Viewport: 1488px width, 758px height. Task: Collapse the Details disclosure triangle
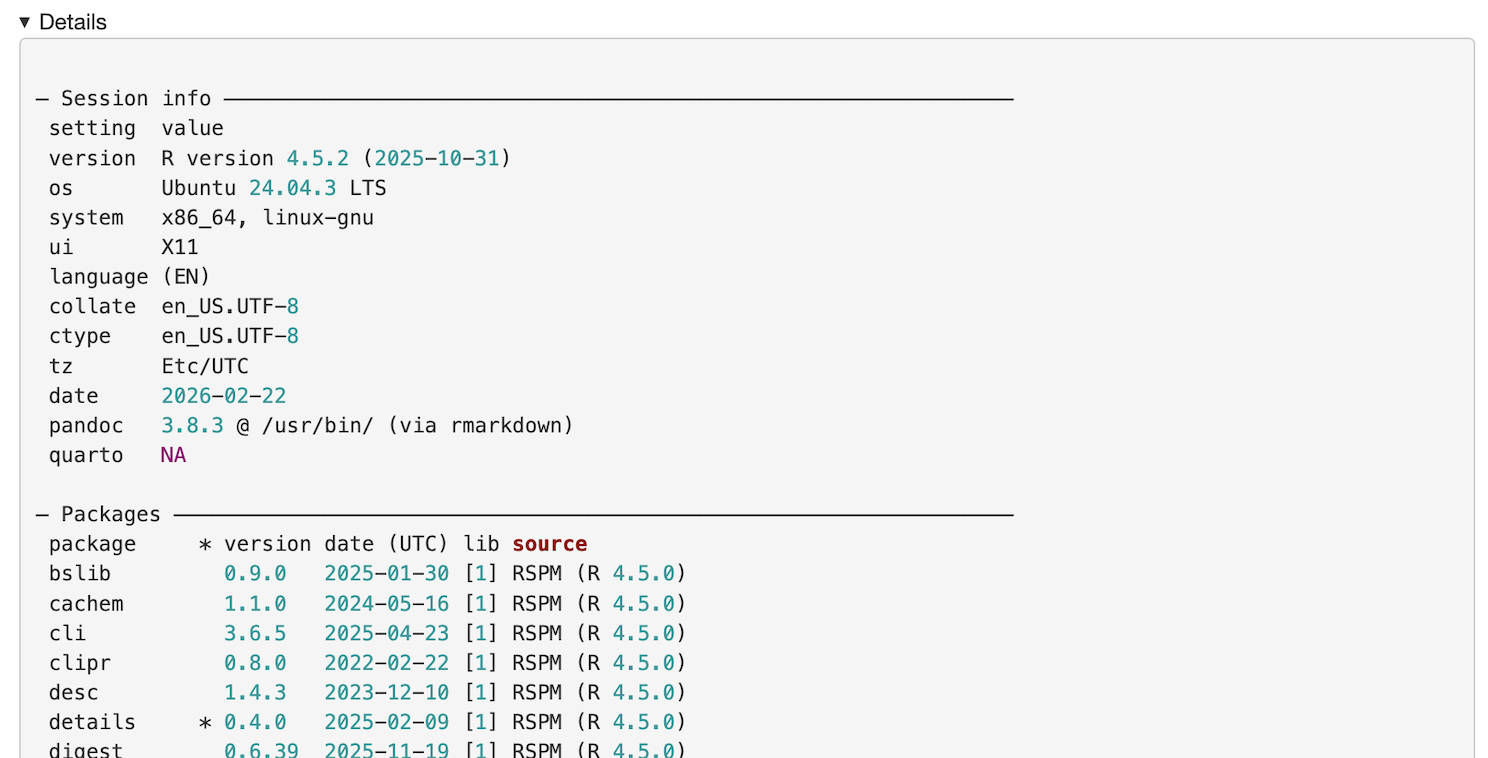pyautogui.click(x=24, y=22)
